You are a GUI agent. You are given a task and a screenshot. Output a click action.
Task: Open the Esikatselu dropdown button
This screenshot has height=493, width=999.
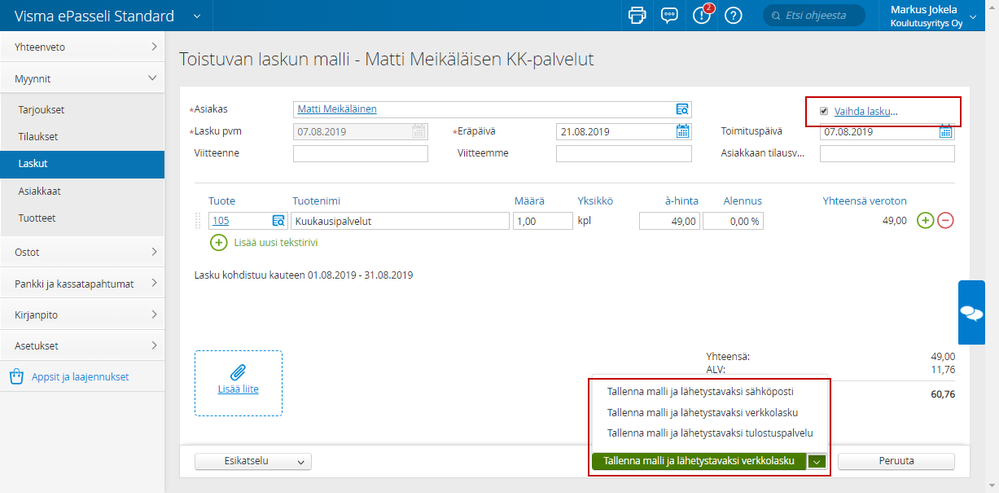pyautogui.click(x=253, y=461)
